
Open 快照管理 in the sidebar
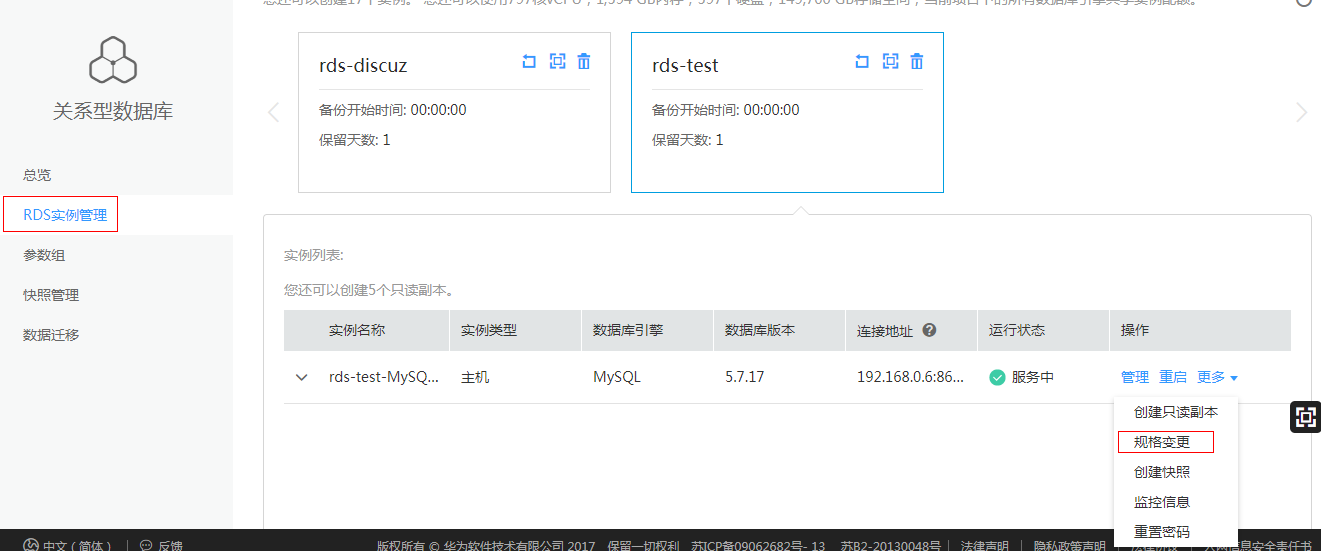pos(51,295)
